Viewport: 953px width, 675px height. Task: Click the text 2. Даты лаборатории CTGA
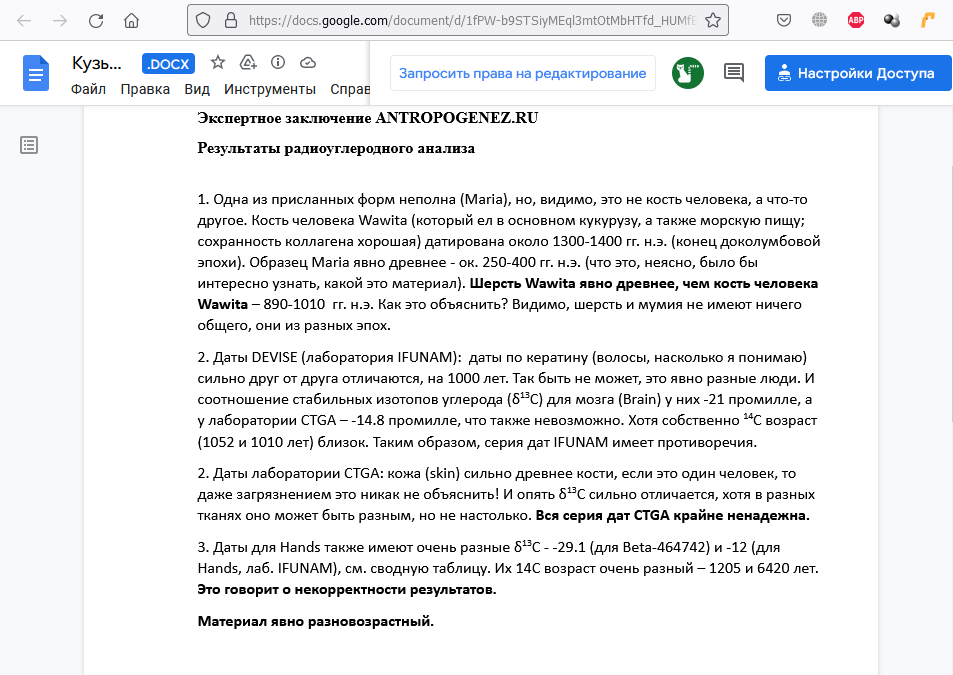click(x=290, y=473)
